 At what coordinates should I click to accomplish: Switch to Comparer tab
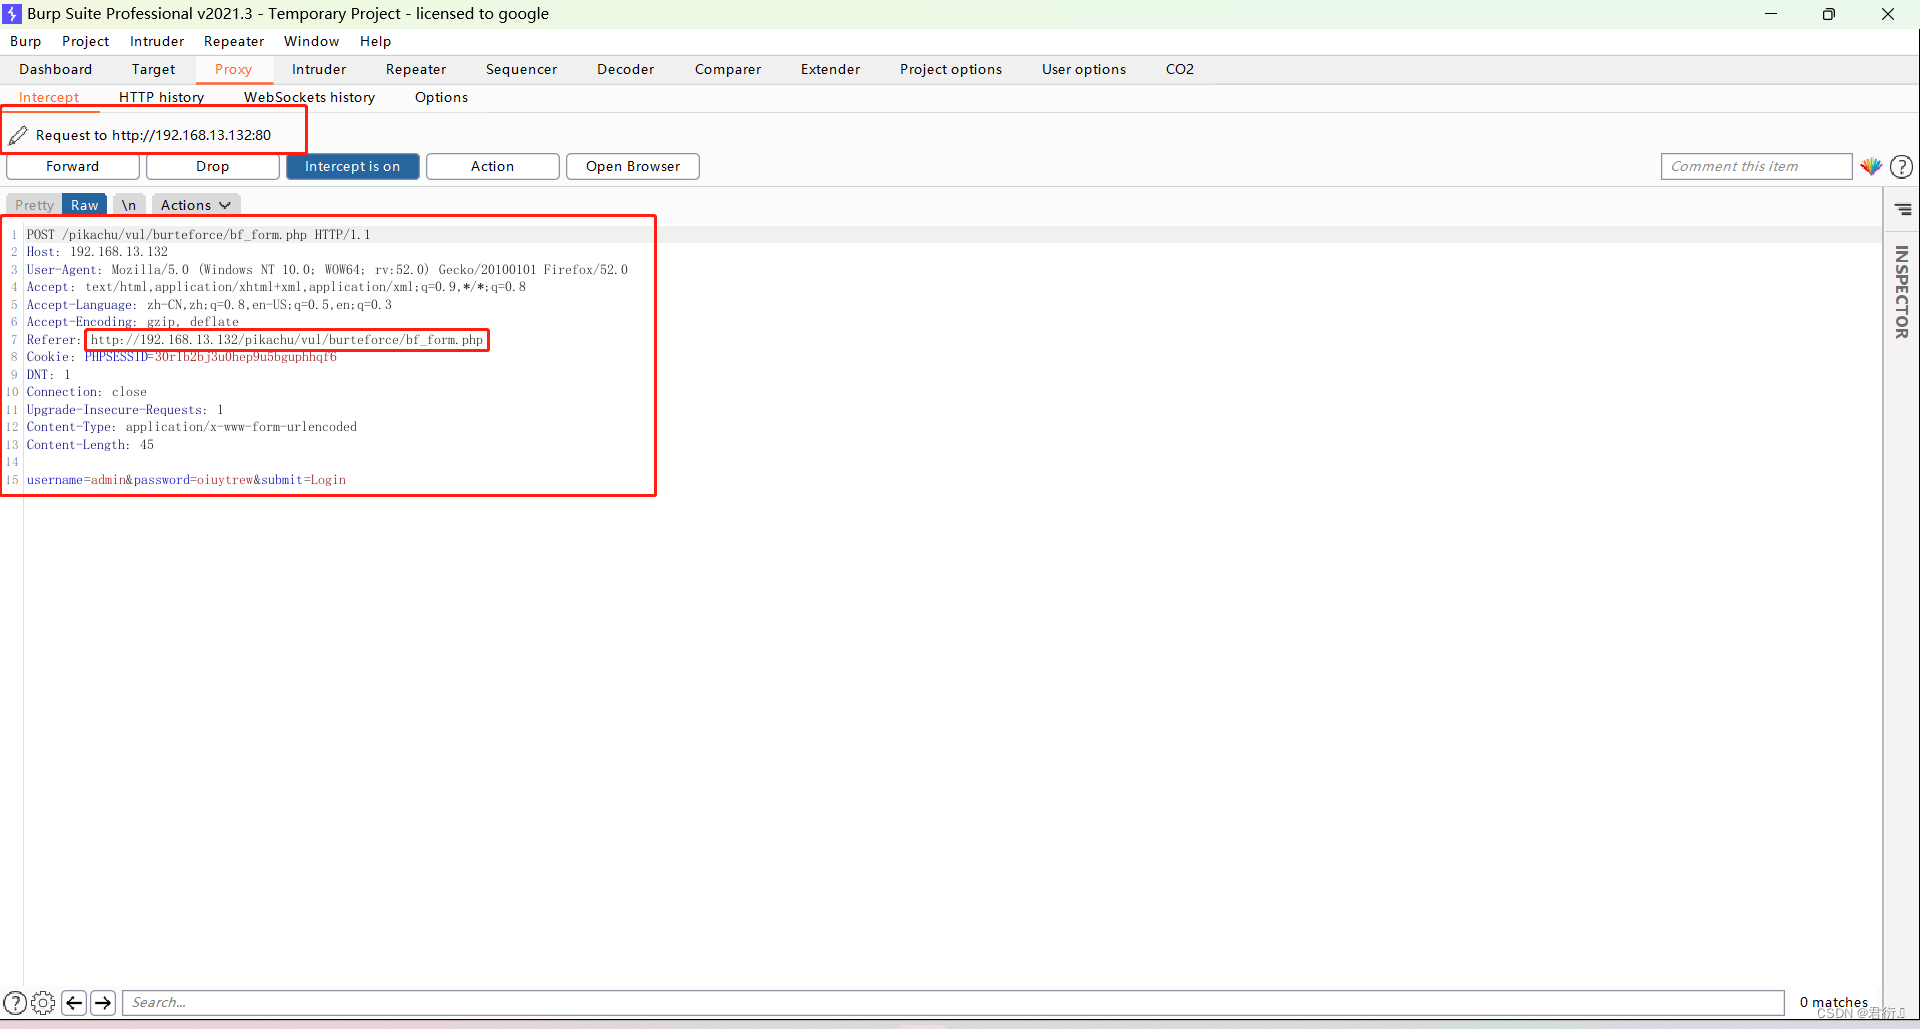pos(729,69)
